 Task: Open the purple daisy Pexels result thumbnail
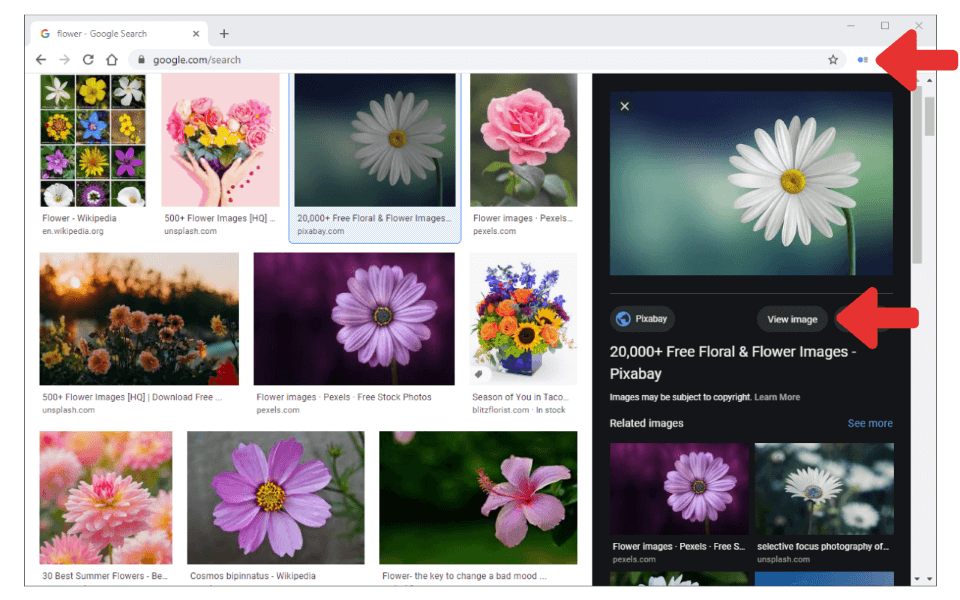tap(354, 319)
